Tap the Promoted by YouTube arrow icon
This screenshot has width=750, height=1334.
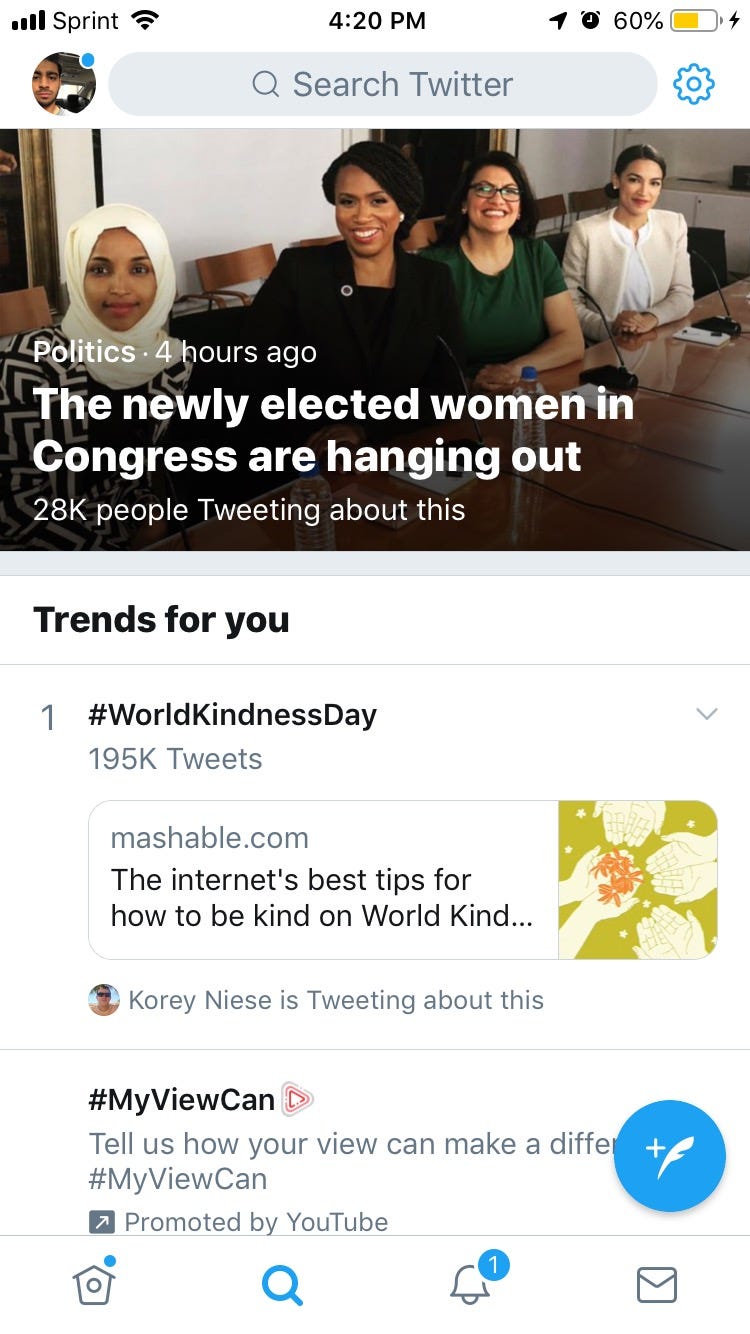pyautogui.click(x=101, y=1222)
